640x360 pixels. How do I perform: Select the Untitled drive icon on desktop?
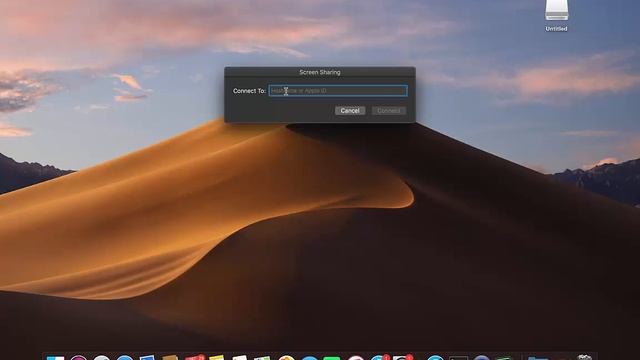pyautogui.click(x=556, y=16)
